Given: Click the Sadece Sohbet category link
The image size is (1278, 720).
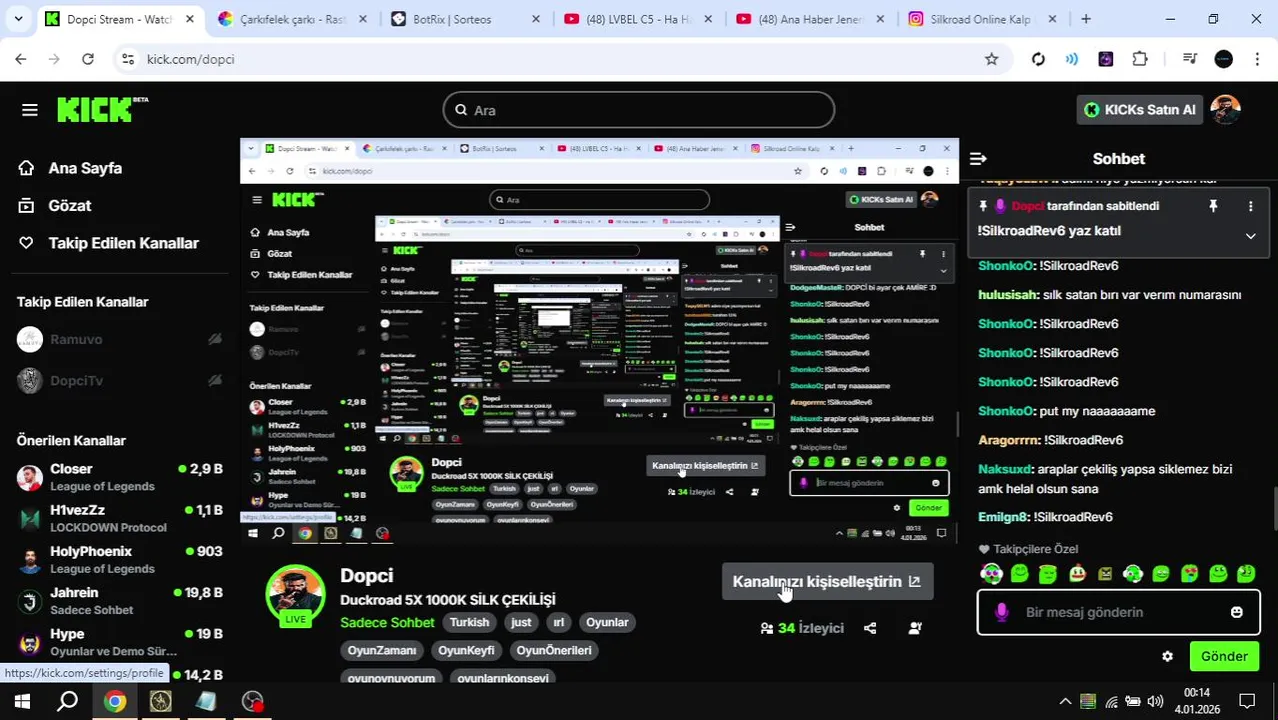Looking at the screenshot, I should click(x=387, y=622).
